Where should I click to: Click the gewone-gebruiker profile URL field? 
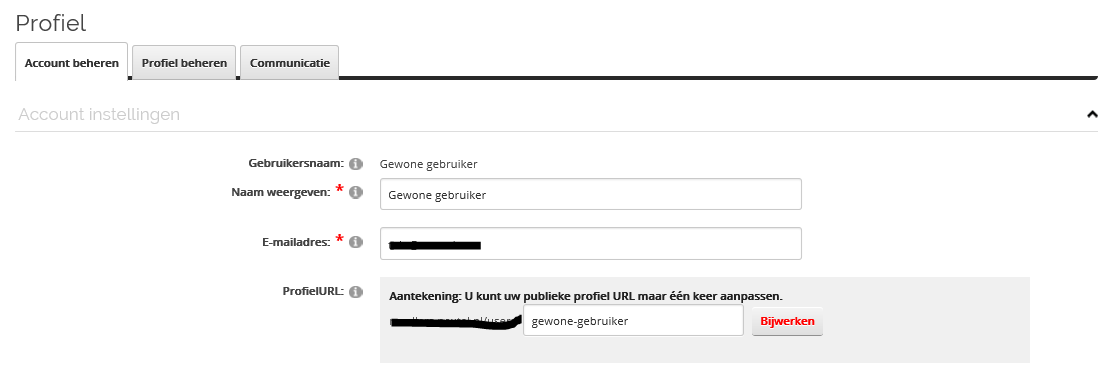(x=633, y=321)
